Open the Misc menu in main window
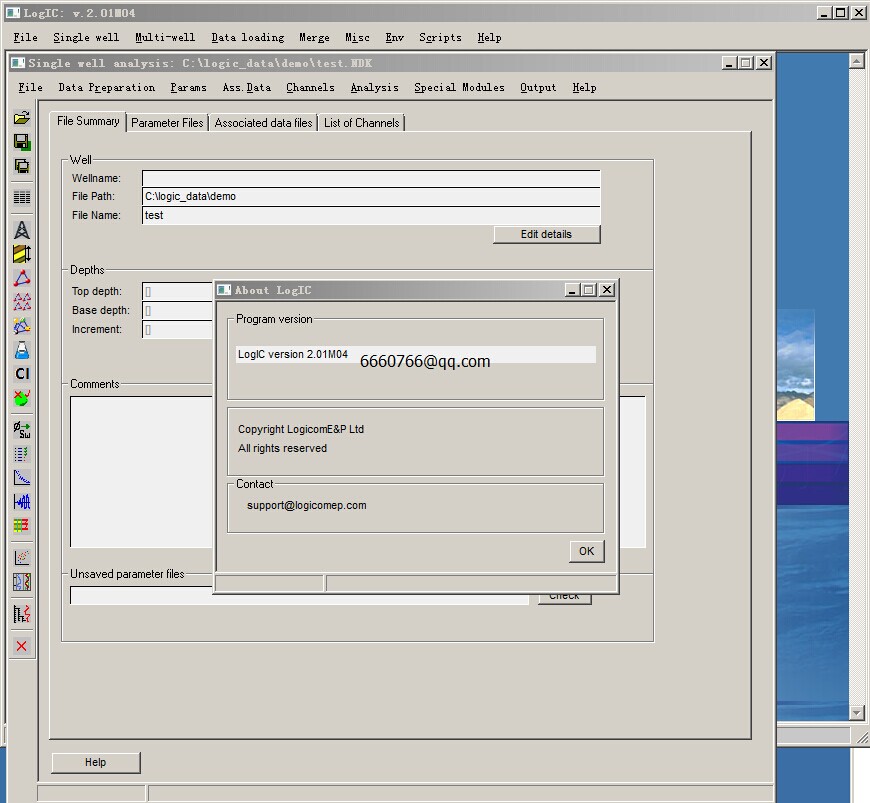870x803 pixels. 357,38
